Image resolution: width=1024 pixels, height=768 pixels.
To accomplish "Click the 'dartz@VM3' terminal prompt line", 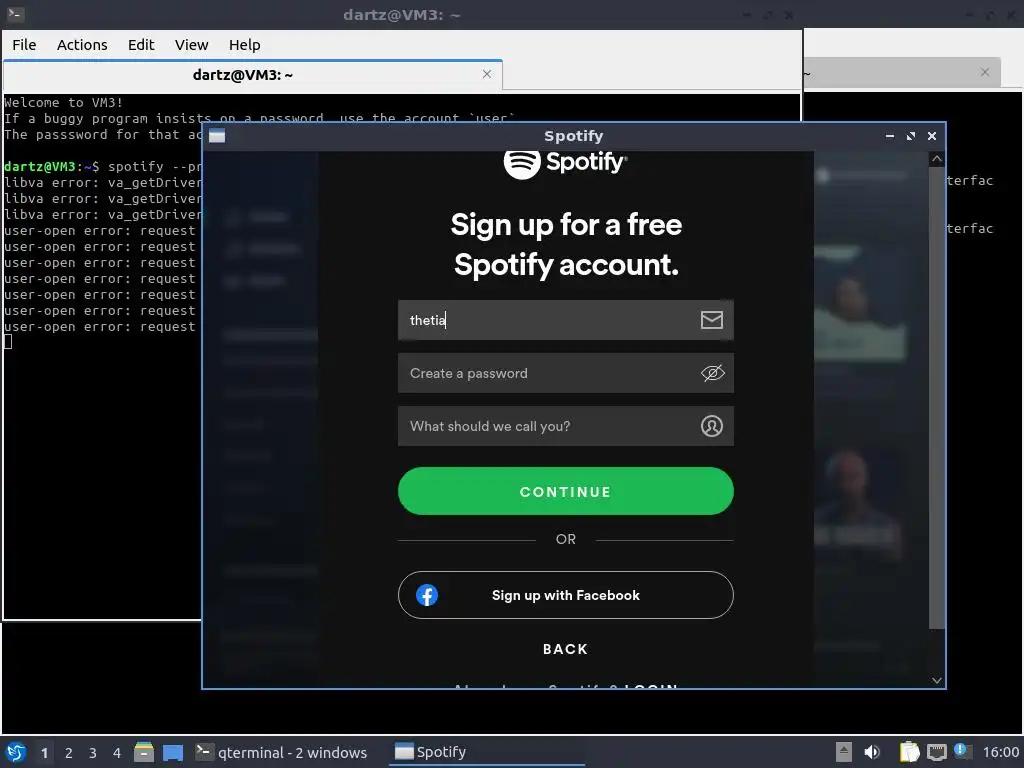I will tap(102, 167).
